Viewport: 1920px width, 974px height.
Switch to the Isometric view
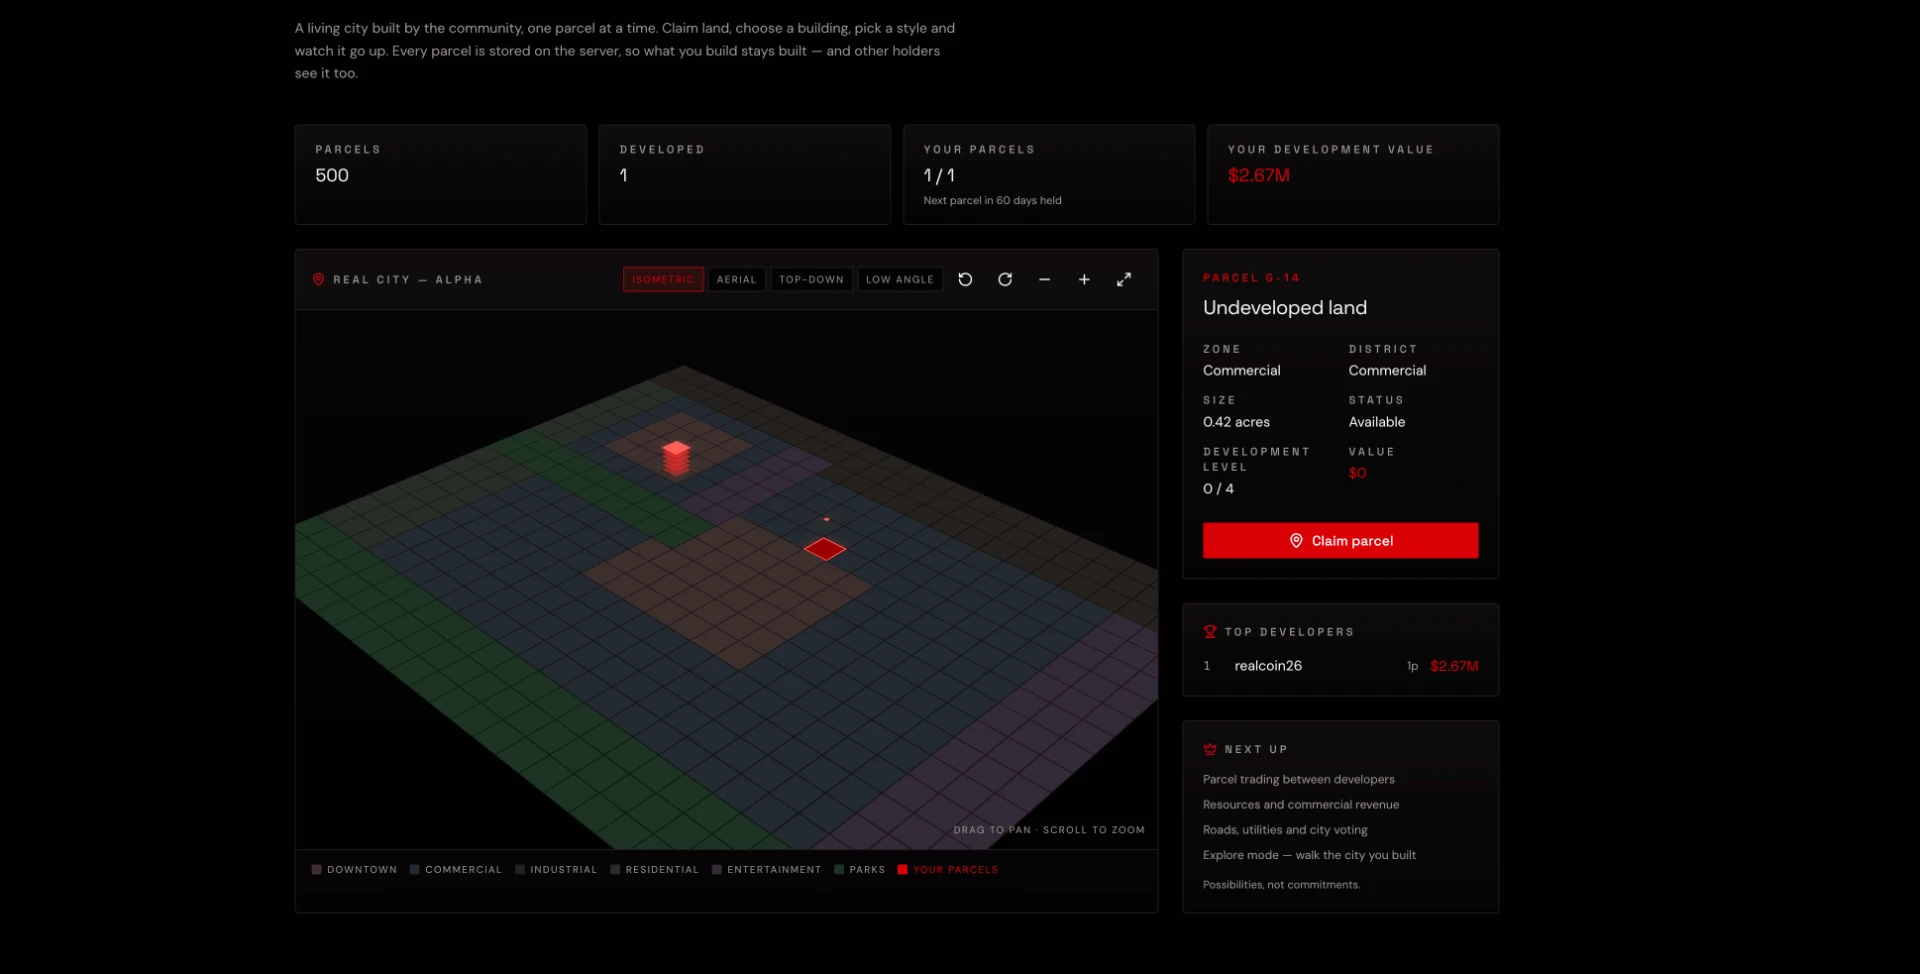pyautogui.click(x=663, y=280)
